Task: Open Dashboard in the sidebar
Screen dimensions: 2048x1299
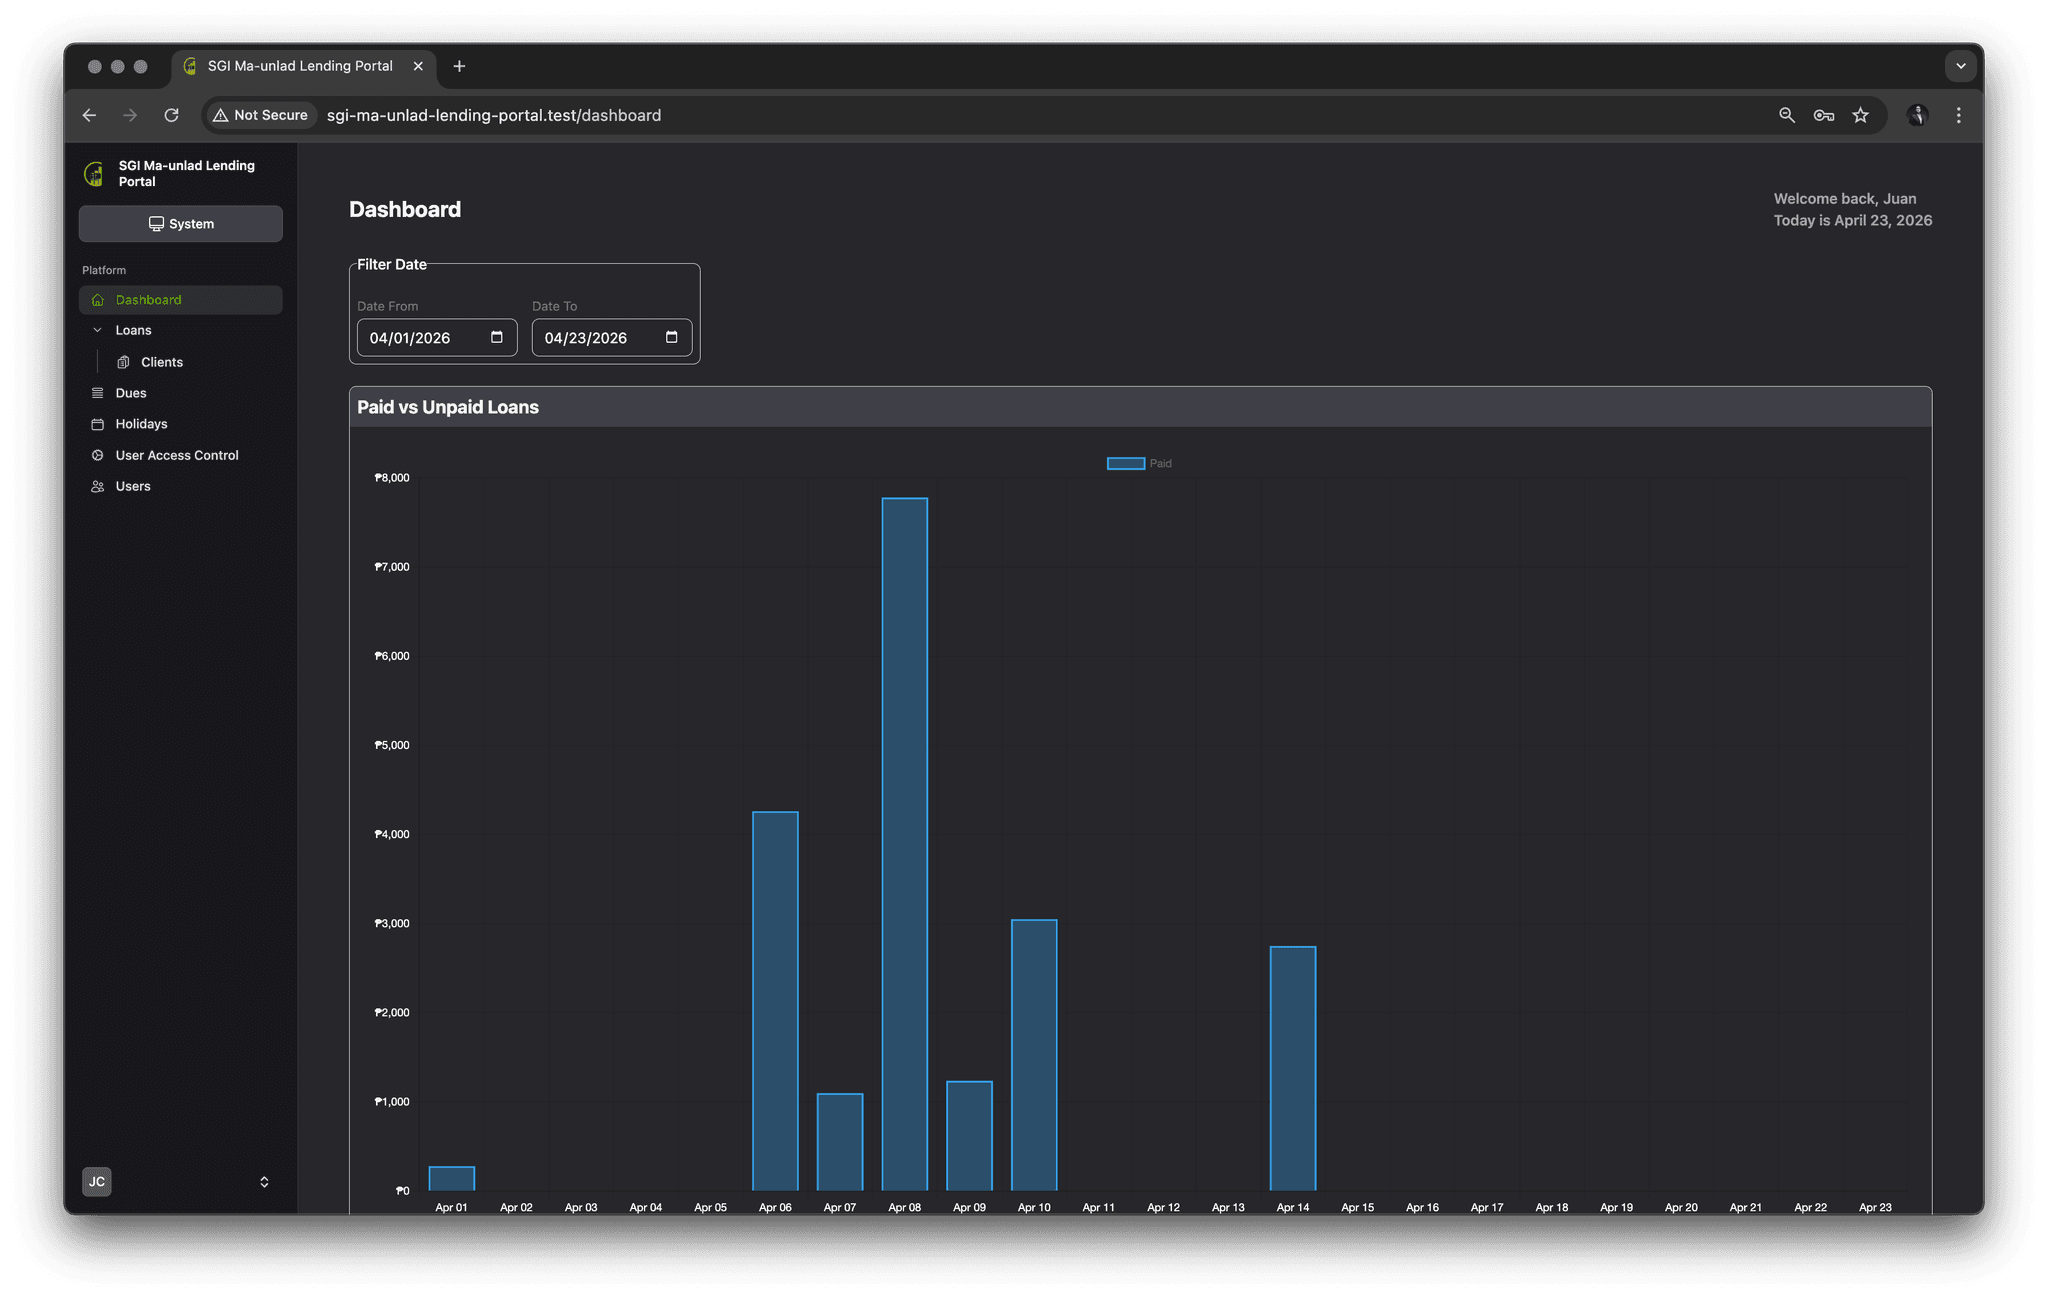Action: [x=181, y=300]
